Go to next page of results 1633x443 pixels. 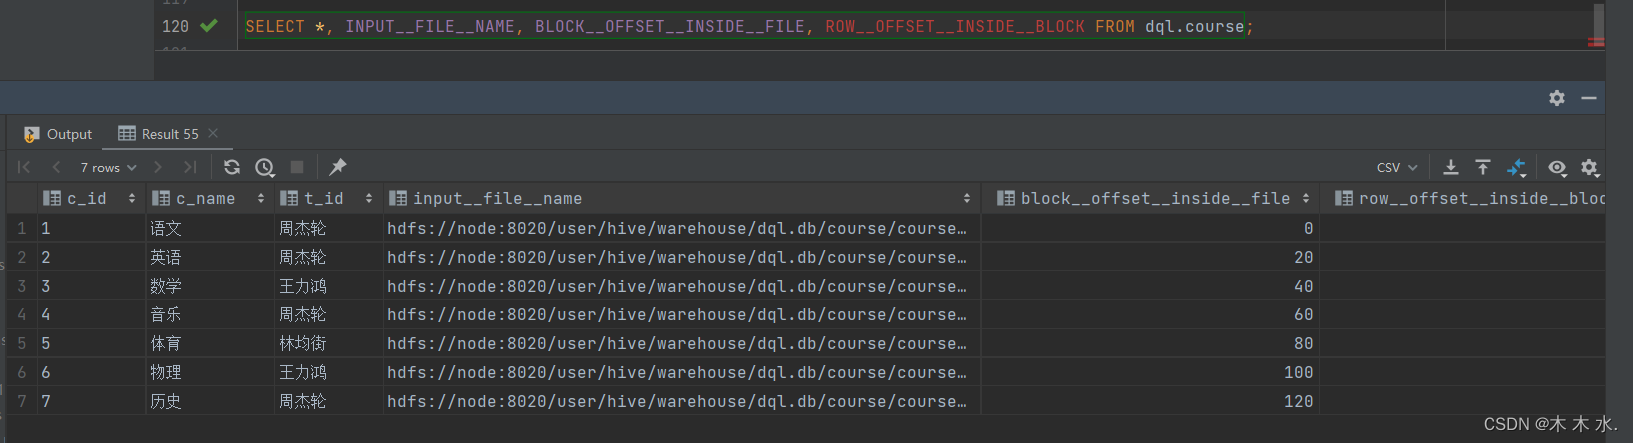157,167
